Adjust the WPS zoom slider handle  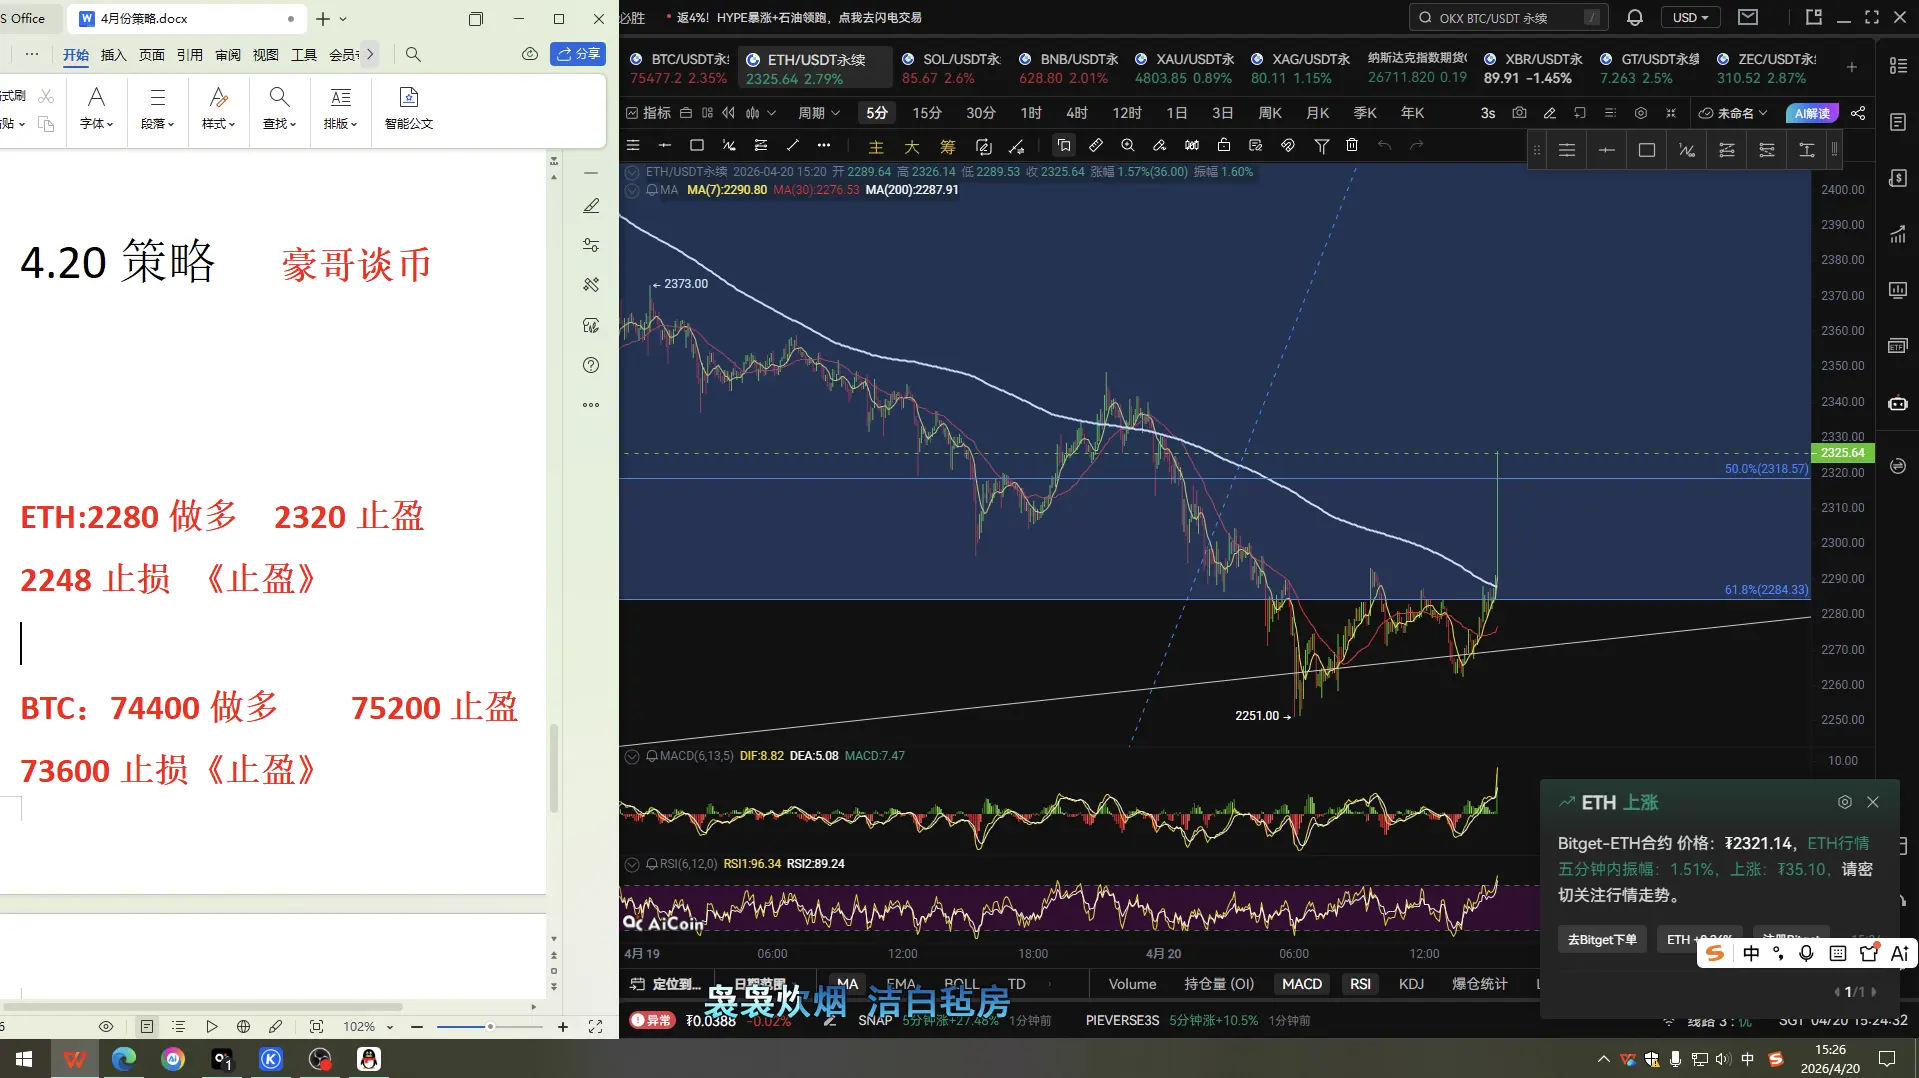click(490, 1027)
